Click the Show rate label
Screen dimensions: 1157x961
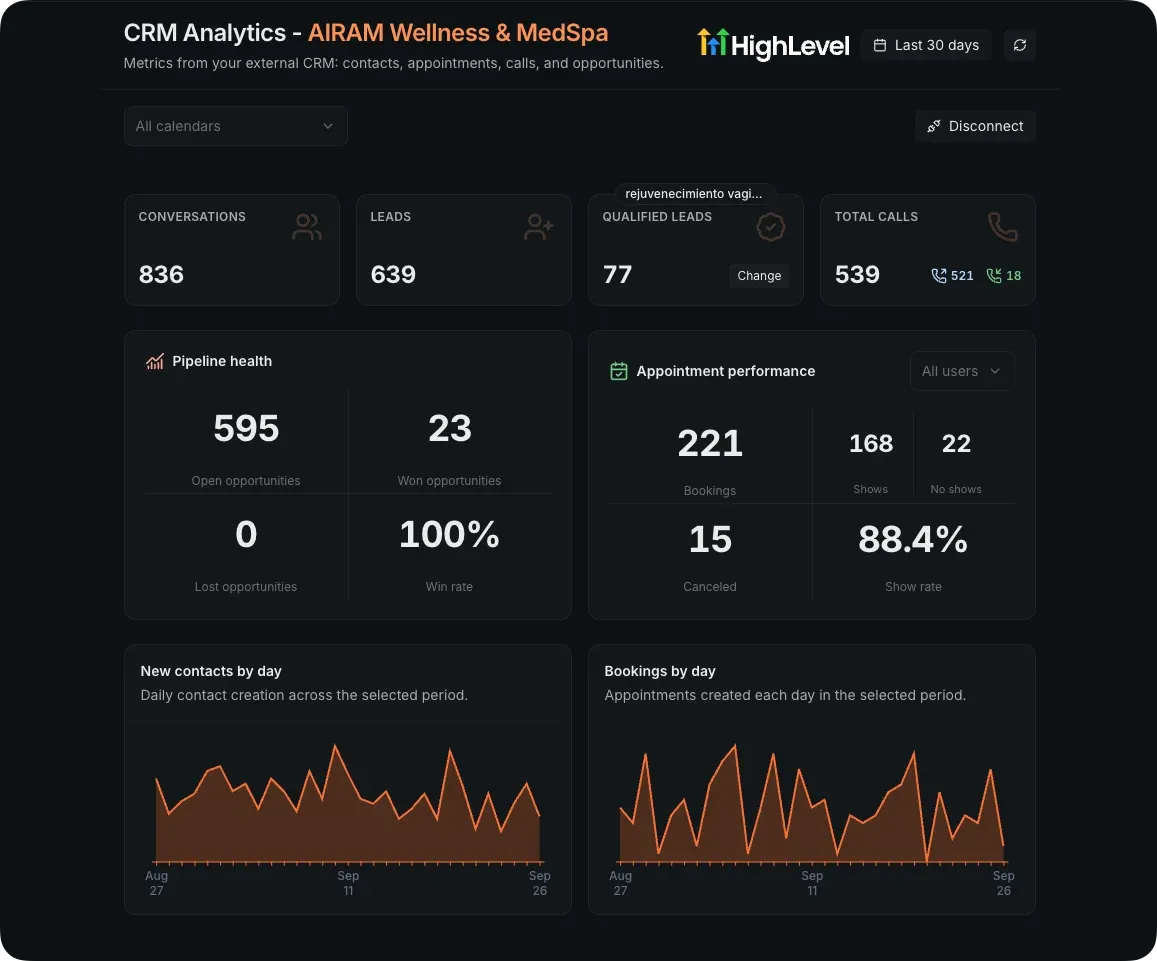click(x=913, y=587)
